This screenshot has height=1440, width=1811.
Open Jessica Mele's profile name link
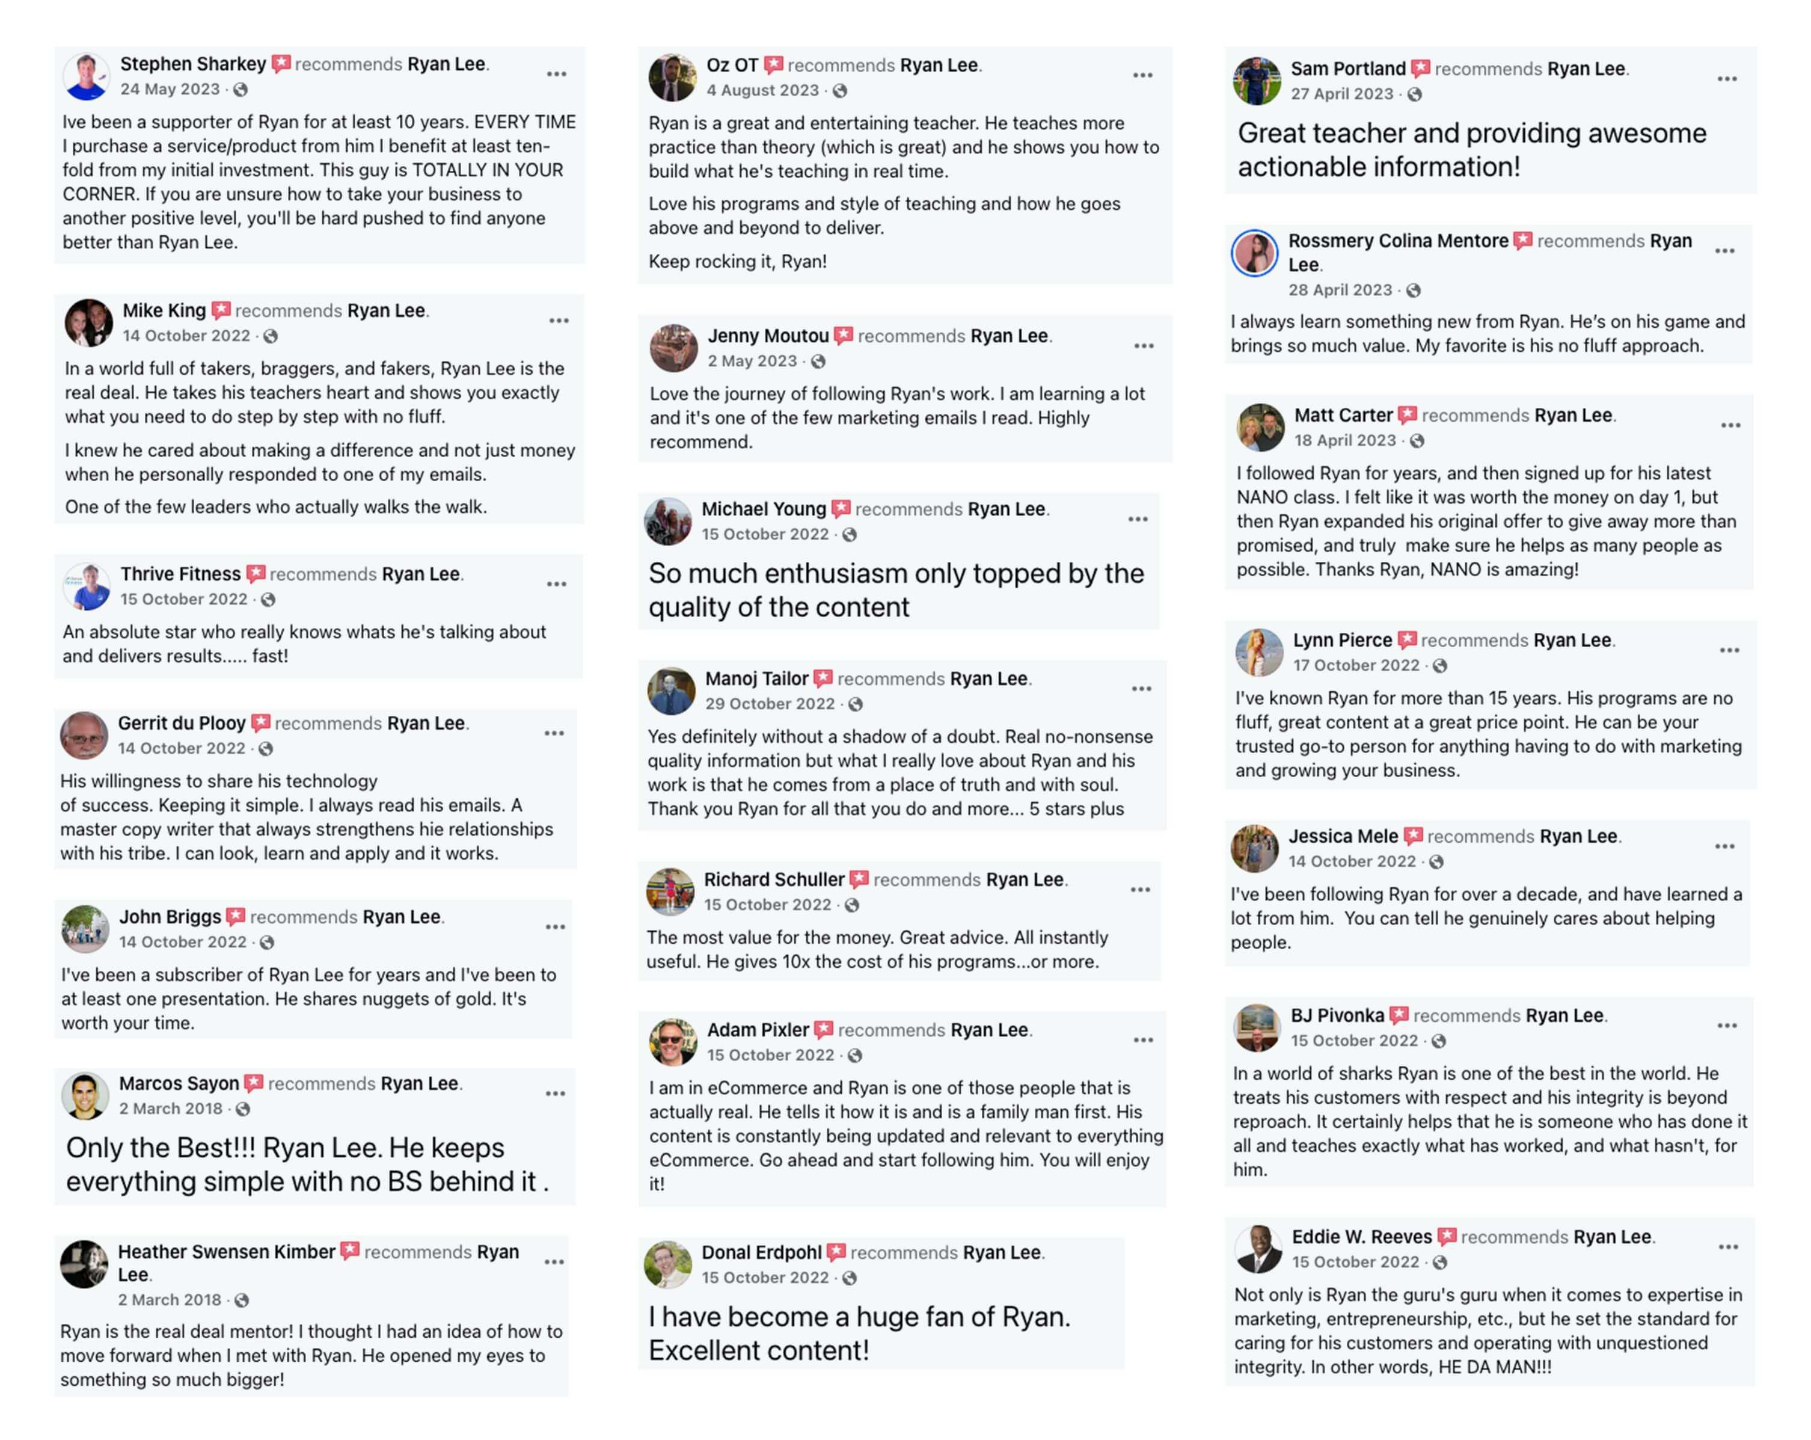(1343, 836)
